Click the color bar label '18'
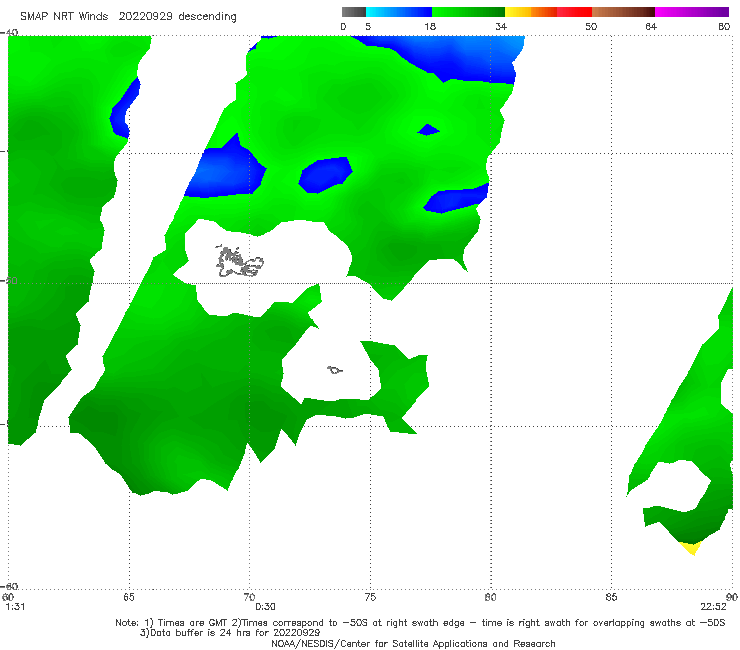Screen dimensions: 740x650 point(430,26)
